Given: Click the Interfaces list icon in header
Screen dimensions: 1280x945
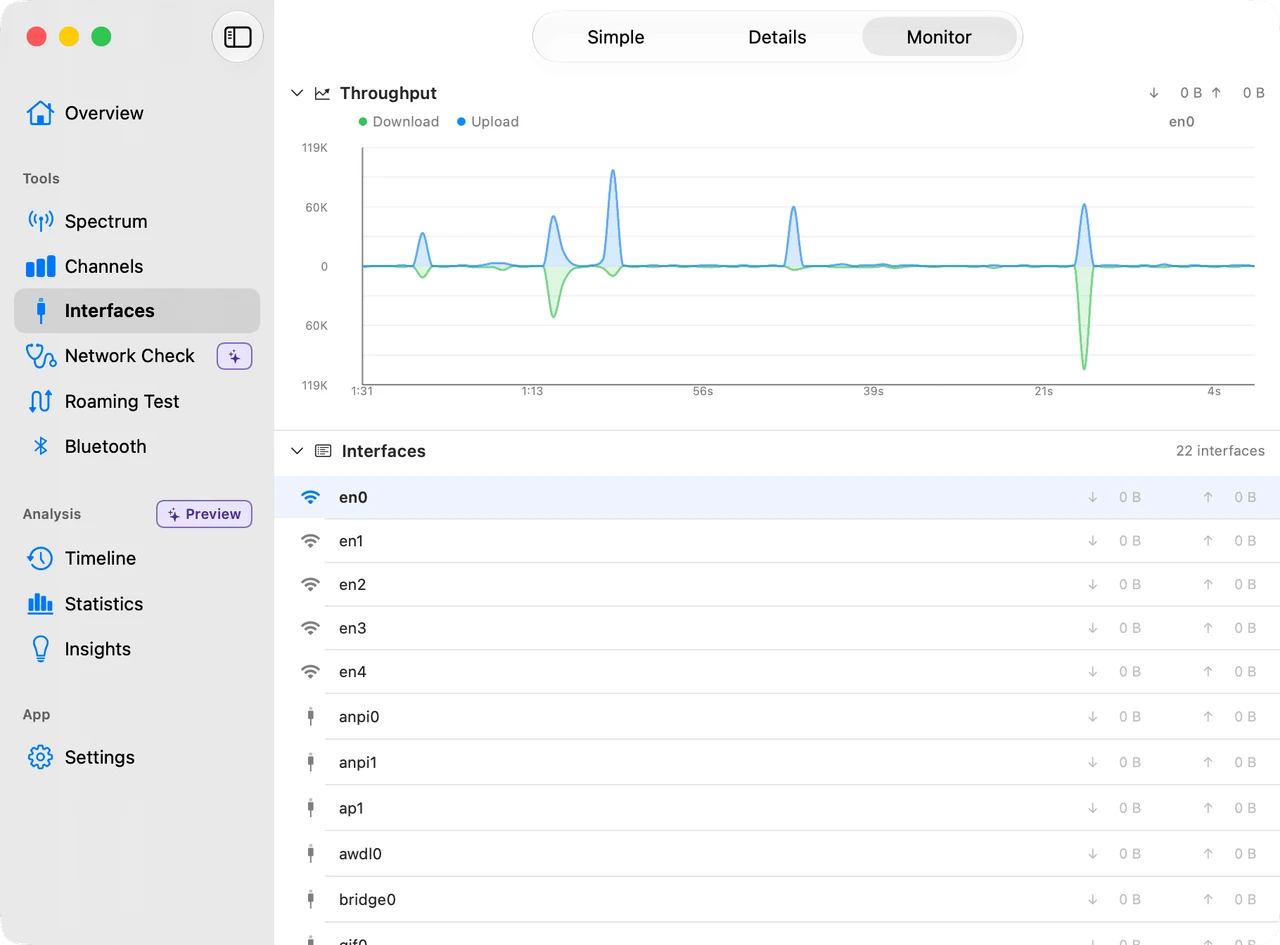Looking at the screenshot, I should [x=323, y=451].
